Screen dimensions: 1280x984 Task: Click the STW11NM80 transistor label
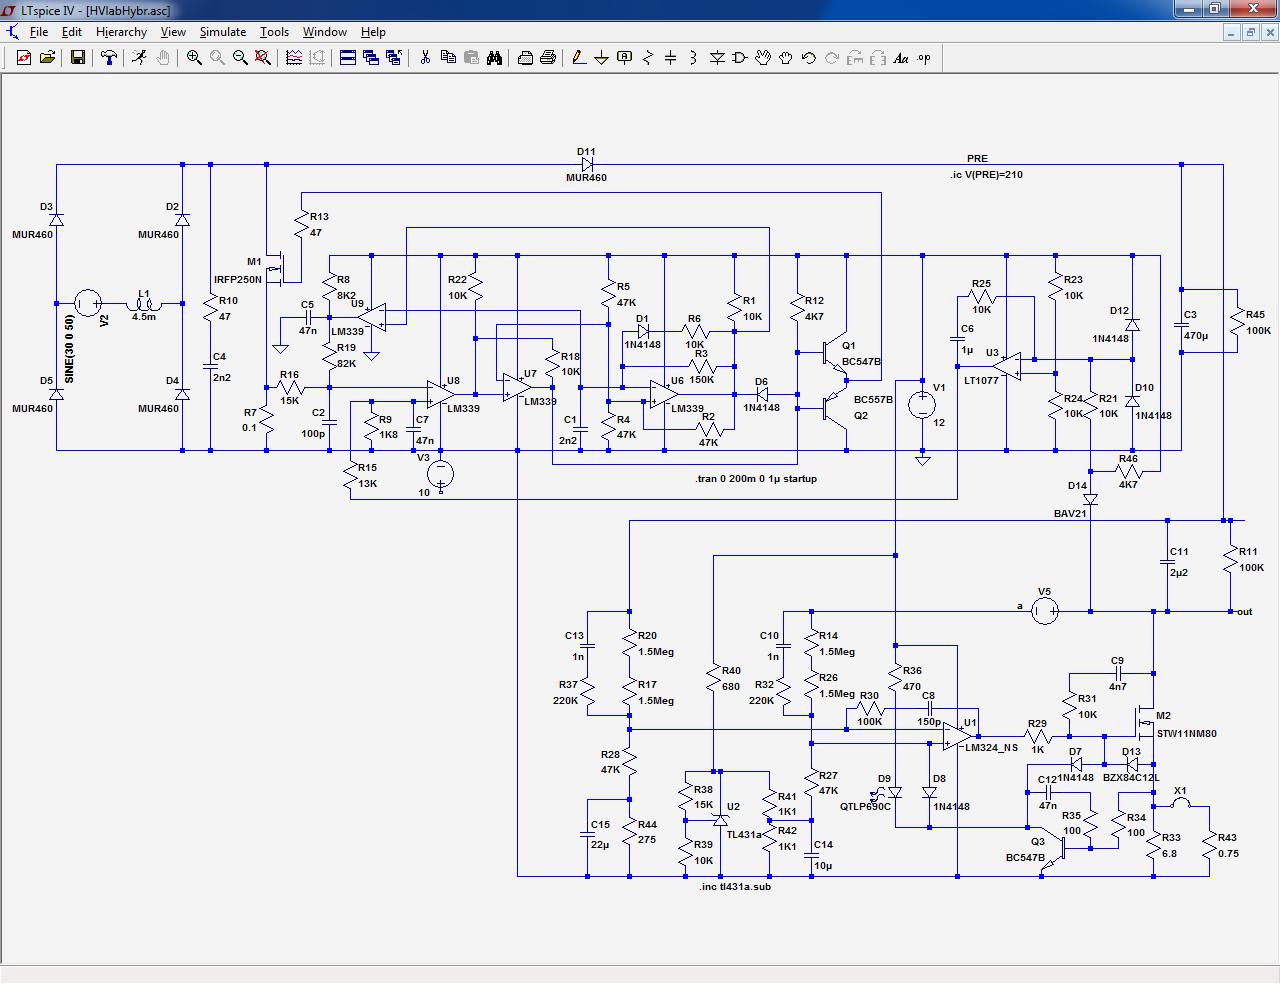(1187, 734)
